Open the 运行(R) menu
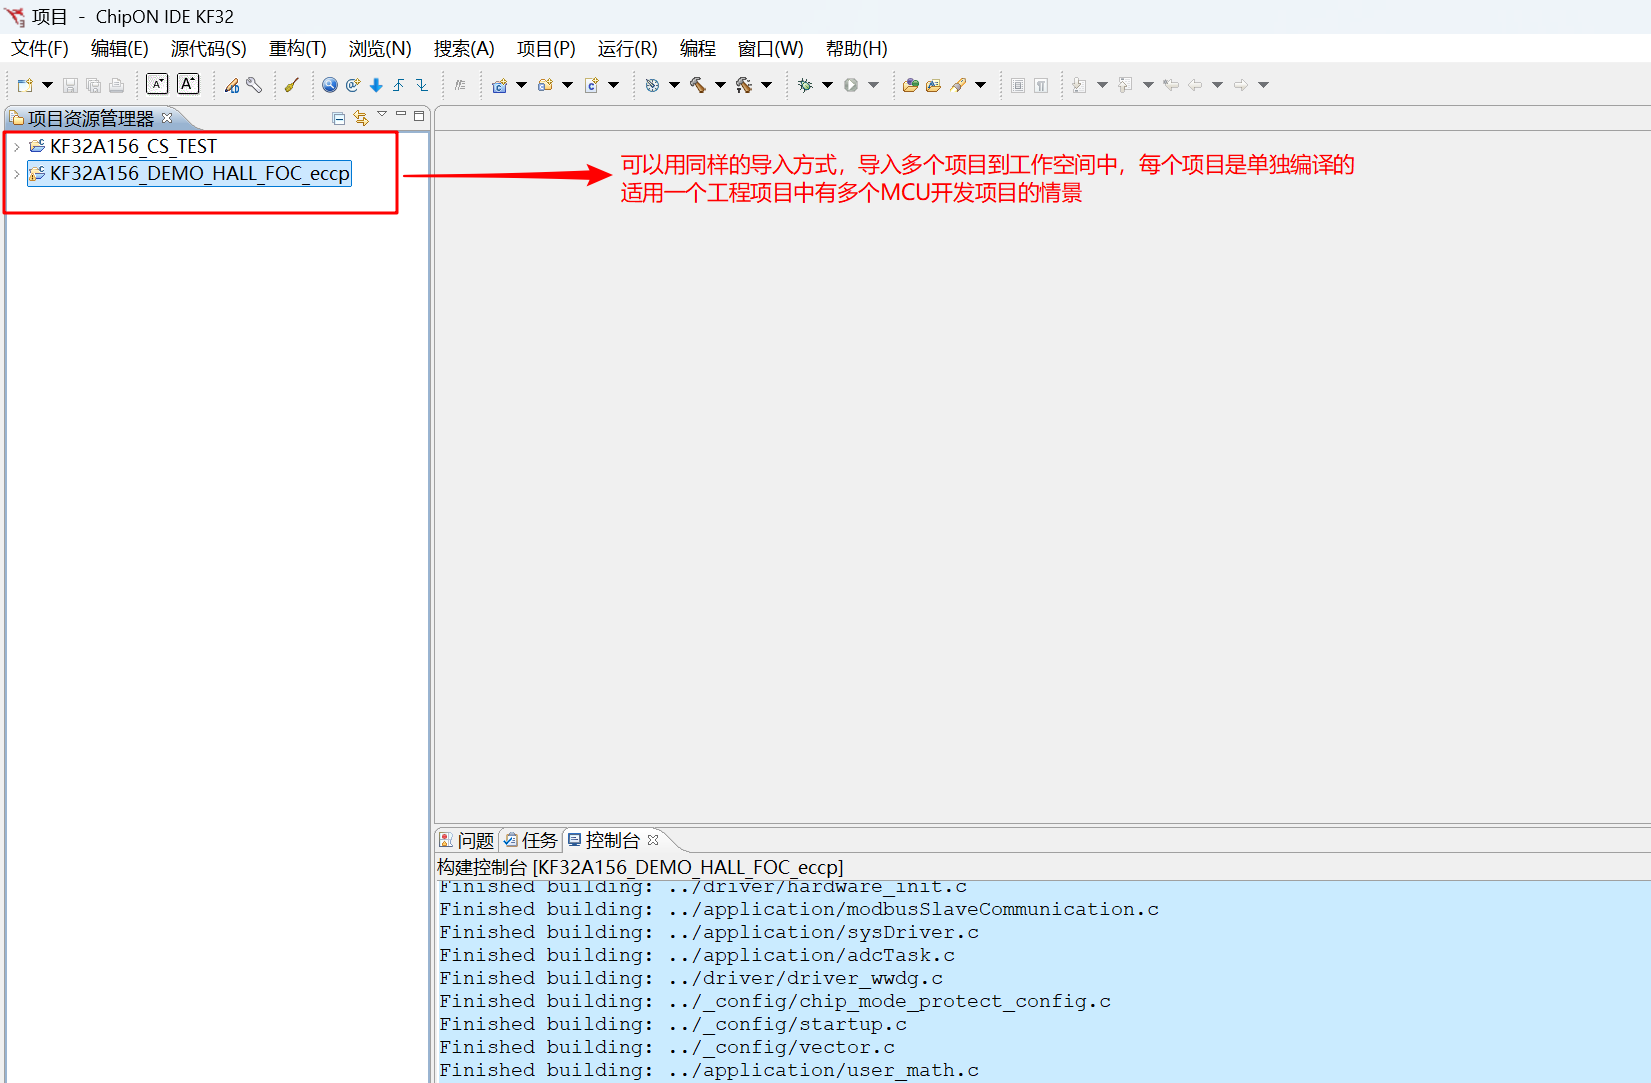Image resolution: width=1651 pixels, height=1083 pixels. click(627, 48)
